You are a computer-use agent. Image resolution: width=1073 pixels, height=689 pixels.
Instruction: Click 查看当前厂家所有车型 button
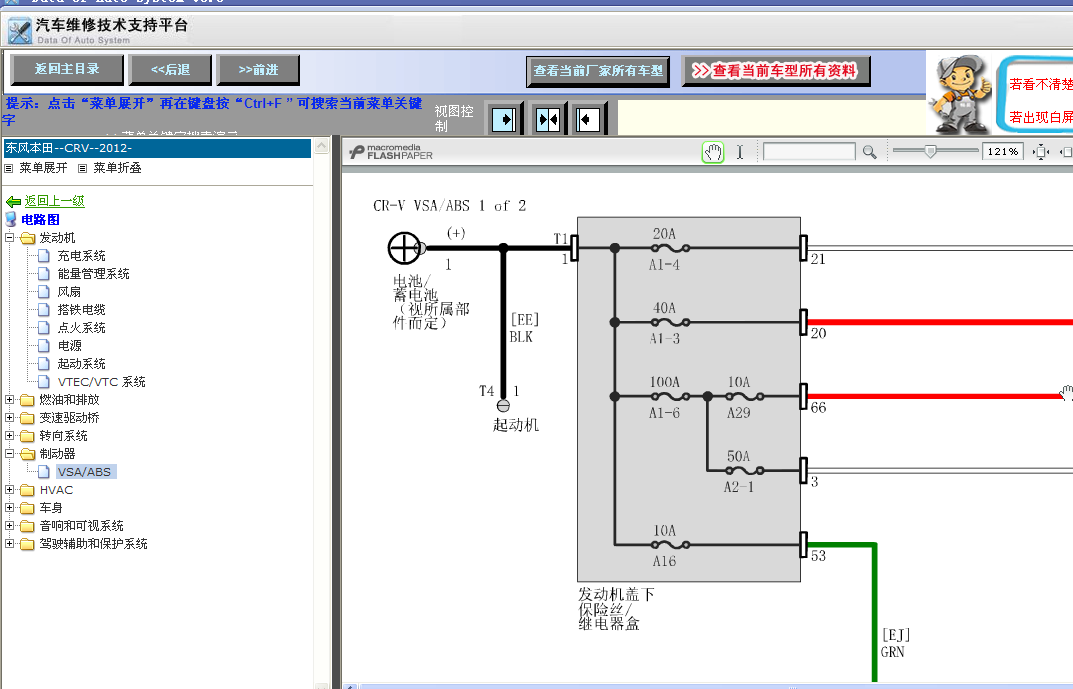click(x=597, y=71)
